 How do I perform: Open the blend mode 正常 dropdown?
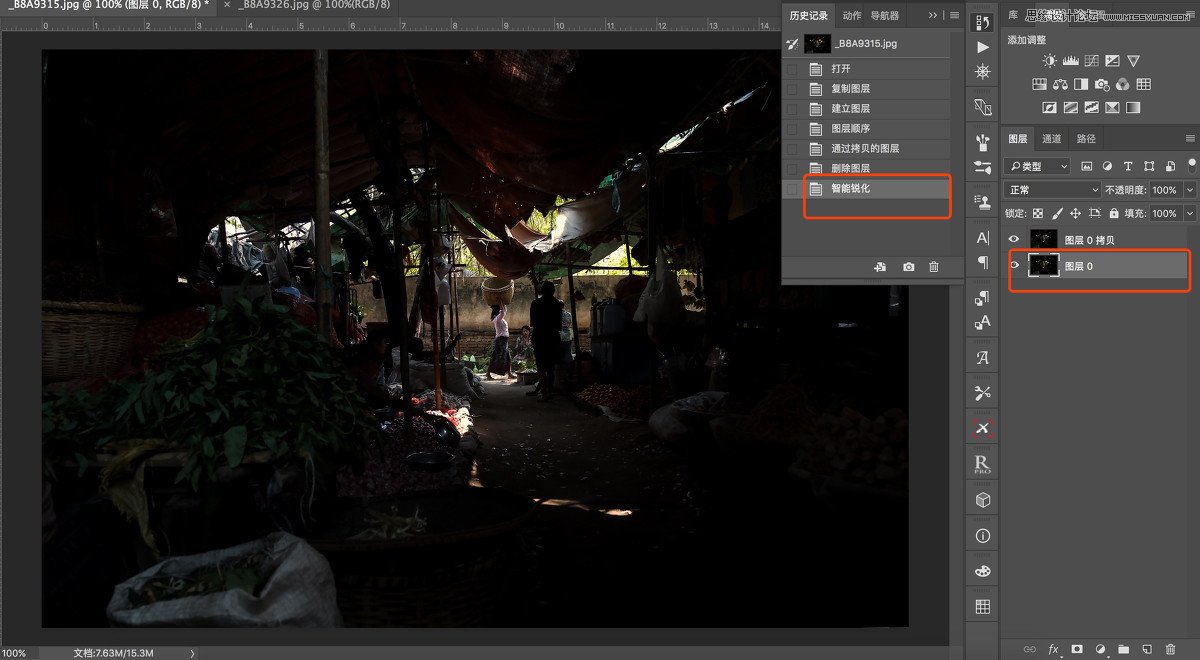point(1051,190)
